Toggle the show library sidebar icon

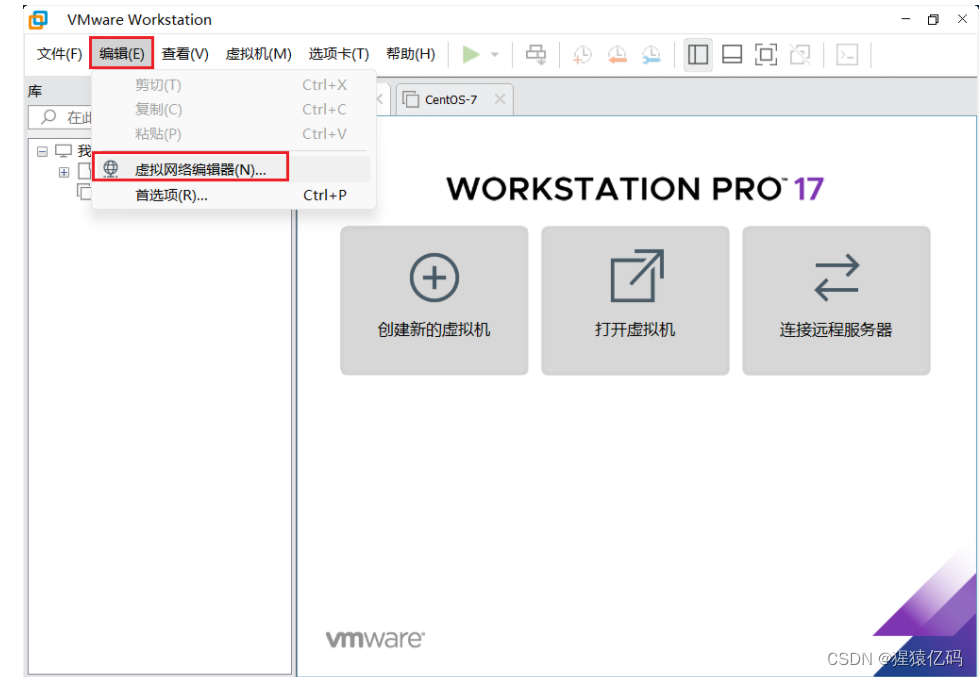tap(698, 54)
